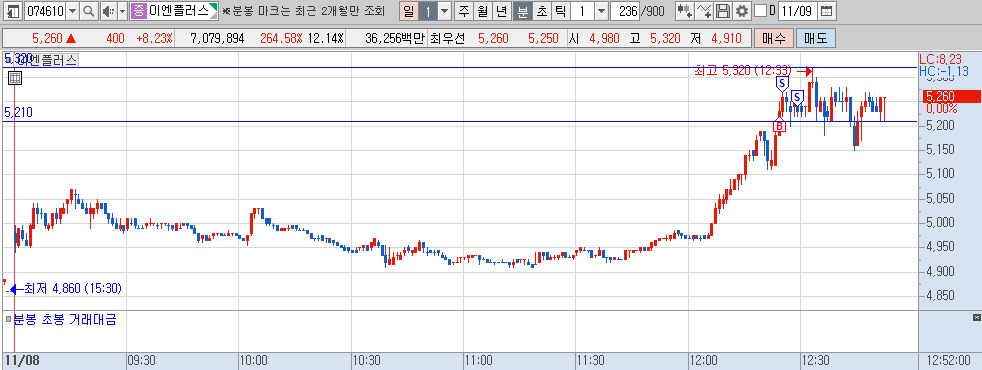Image resolution: width=982 pixels, height=370 pixels.
Task: Select the 주 weekly period button
Action: [464, 11]
